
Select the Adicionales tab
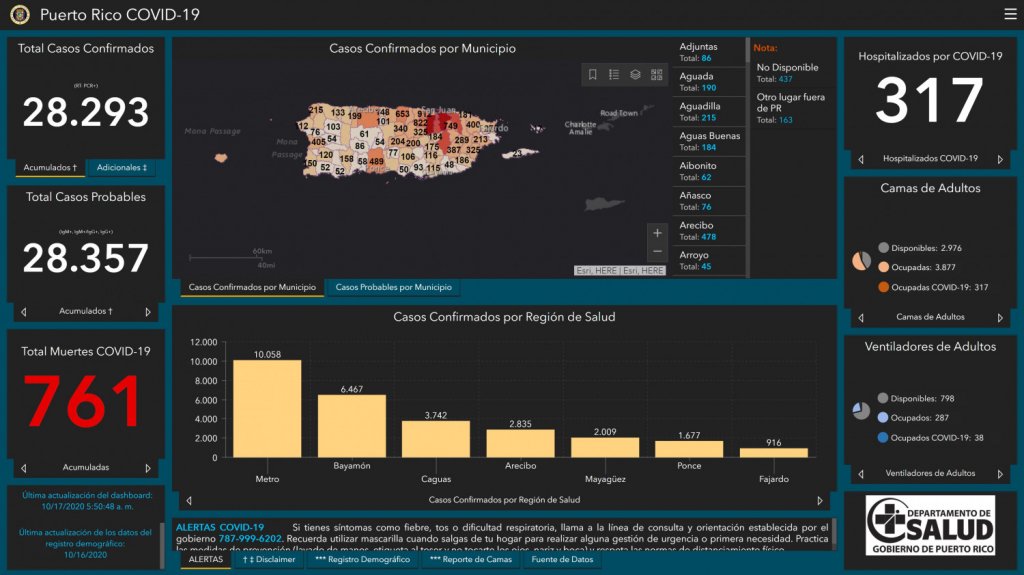125,168
